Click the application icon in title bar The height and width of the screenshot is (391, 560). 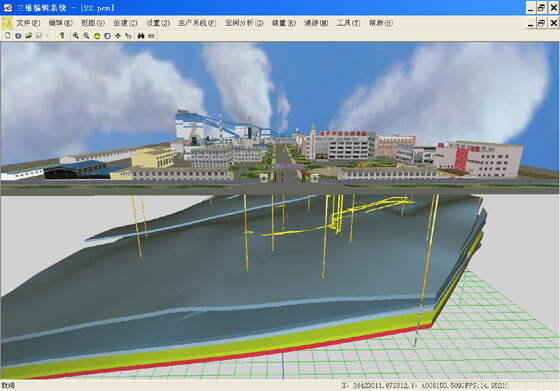tap(8, 7)
